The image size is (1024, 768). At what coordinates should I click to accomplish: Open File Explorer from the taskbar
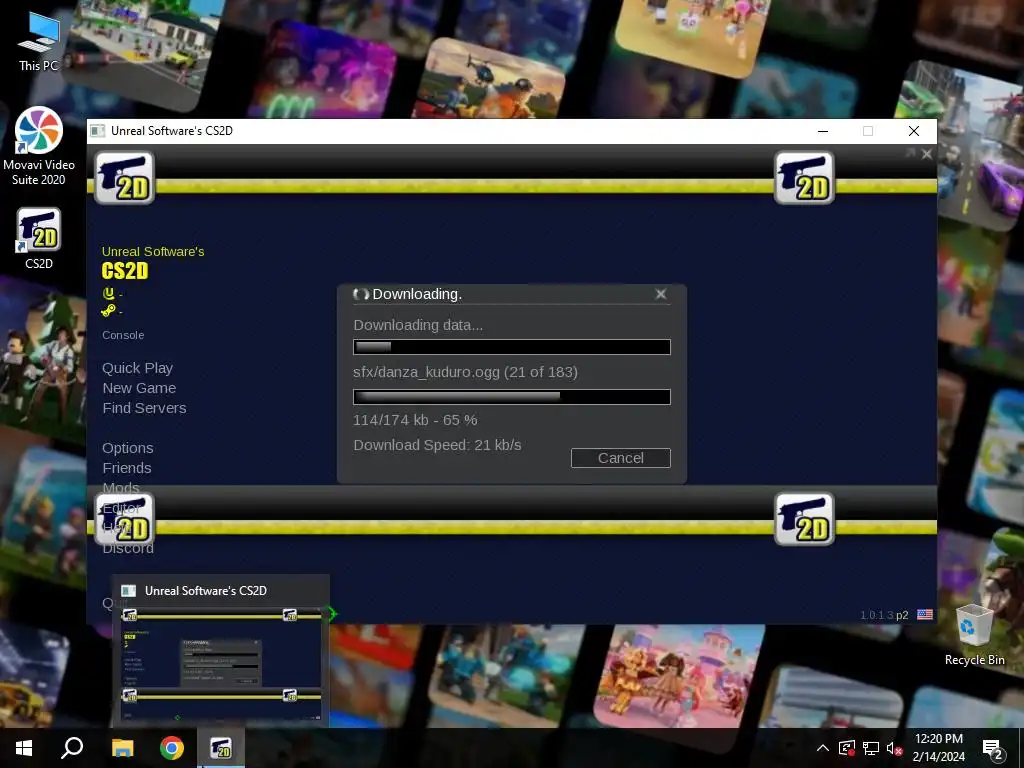(122, 748)
